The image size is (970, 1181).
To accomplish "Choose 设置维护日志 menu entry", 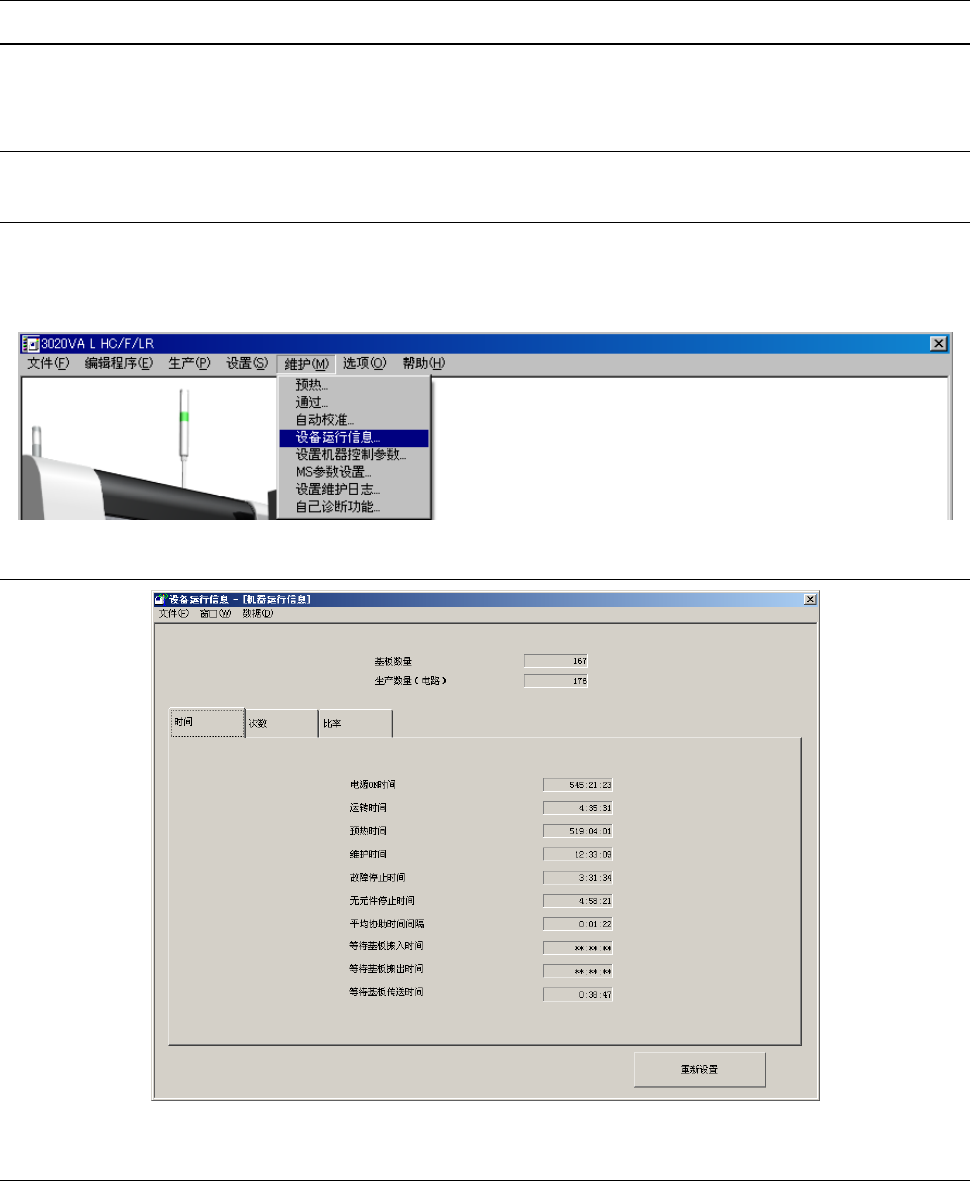I will [x=354, y=490].
